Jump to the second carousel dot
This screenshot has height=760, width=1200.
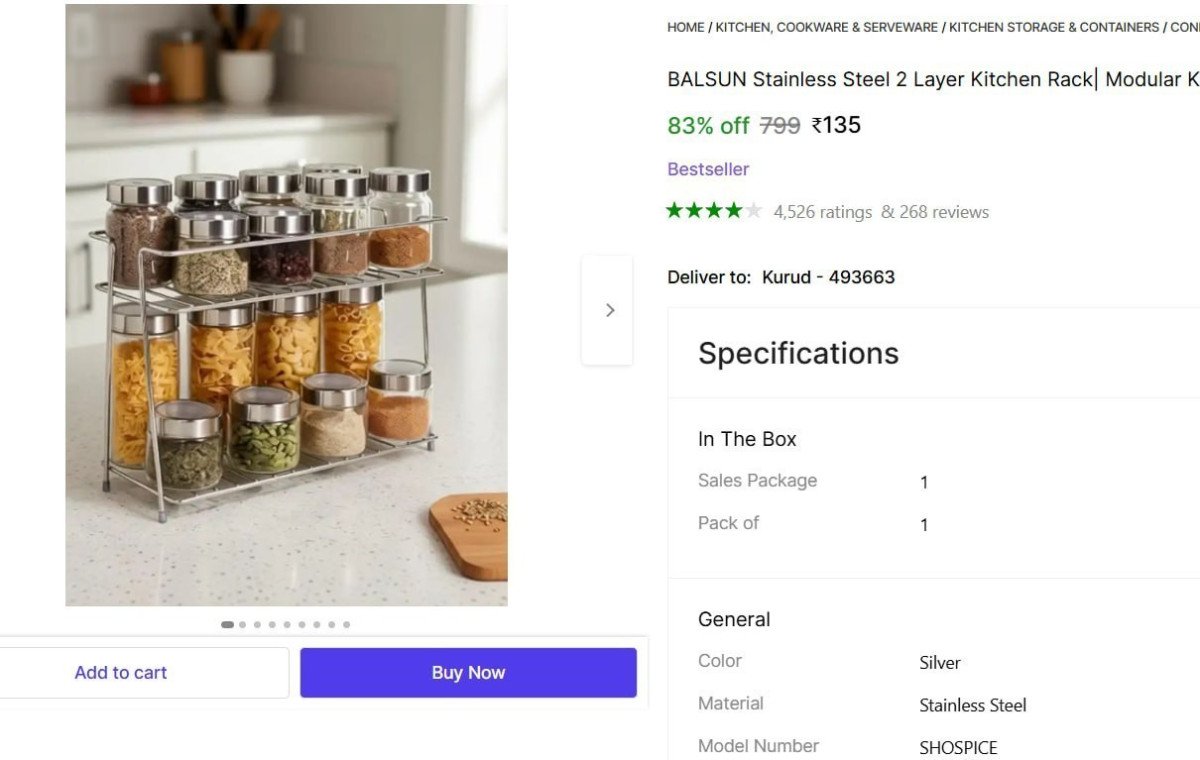[x=242, y=624]
